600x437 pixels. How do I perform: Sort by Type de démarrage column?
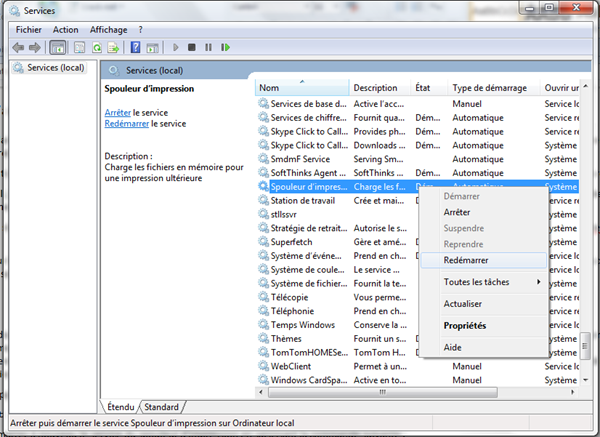pos(493,88)
